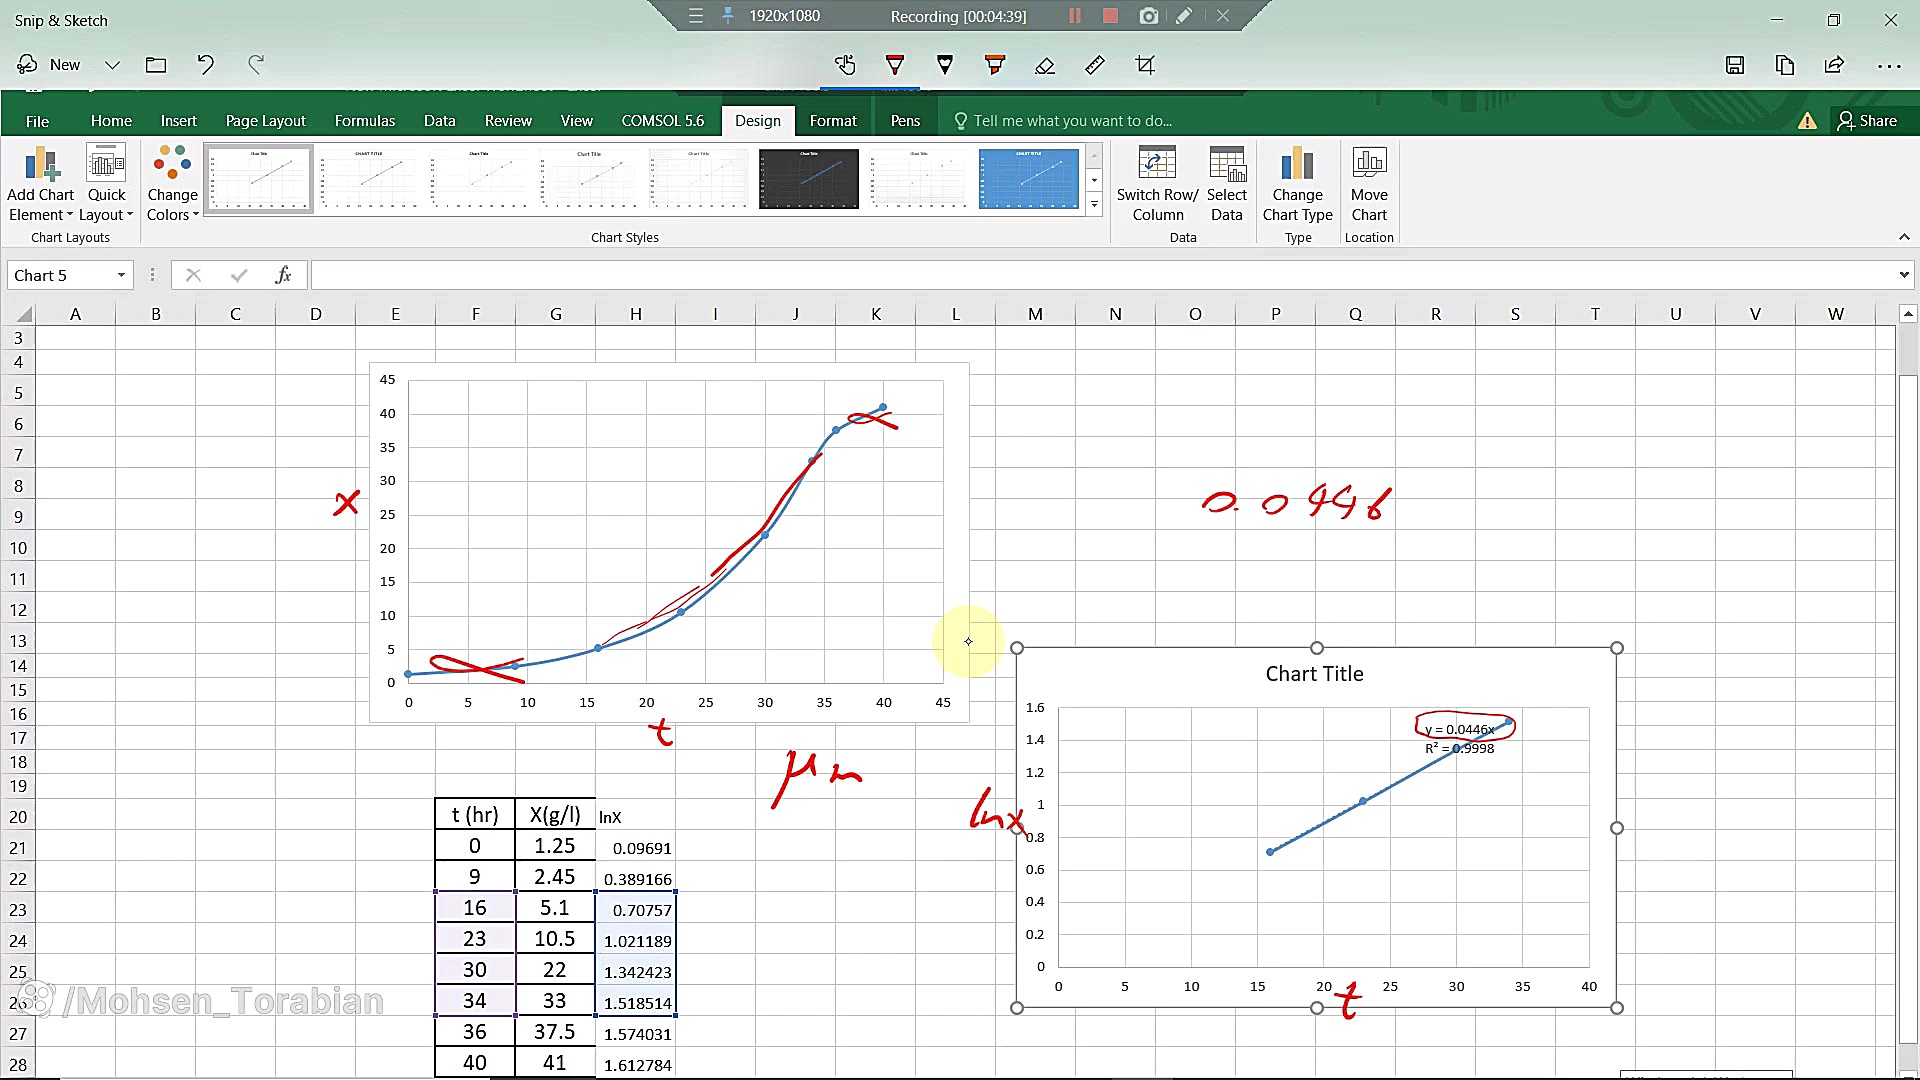Screen dimensions: 1920x1080
Task: Expand the New snip delay dropdown
Action: coord(112,65)
